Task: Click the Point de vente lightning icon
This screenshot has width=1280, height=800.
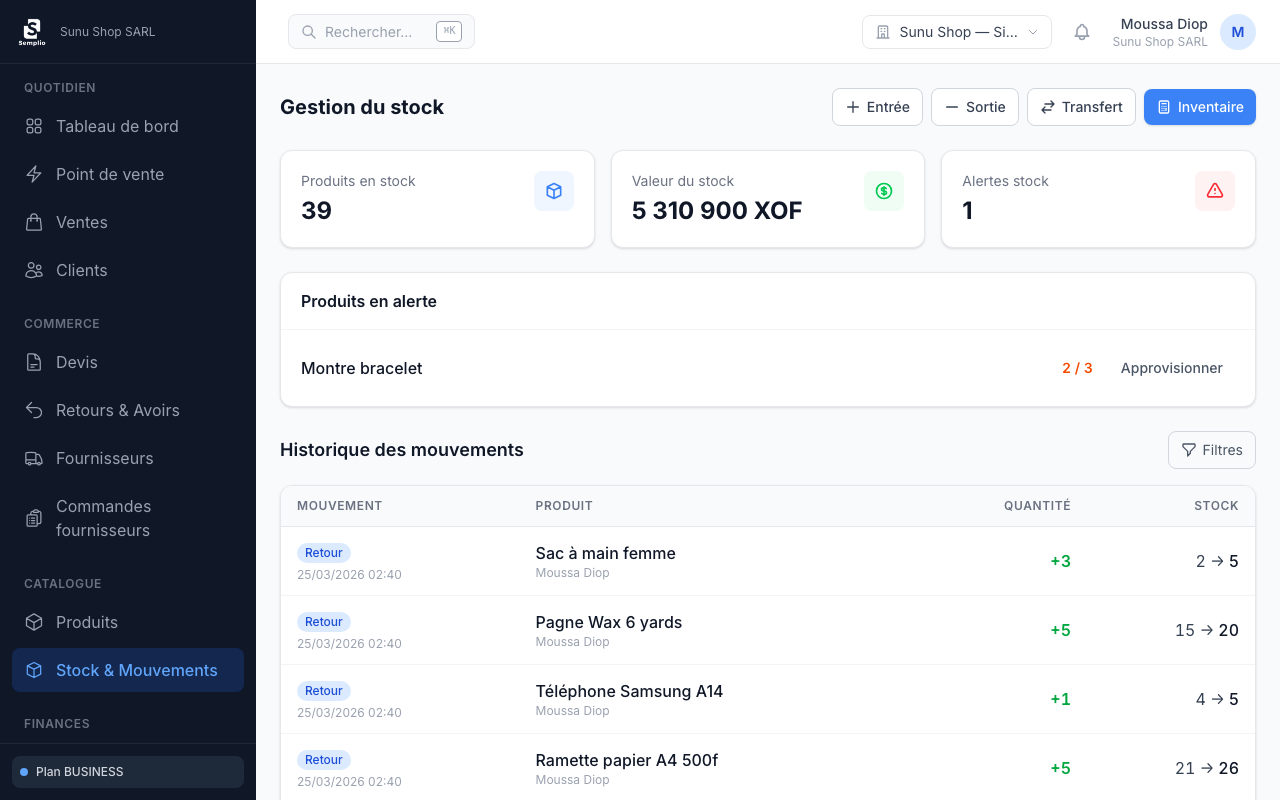Action: 34,174
